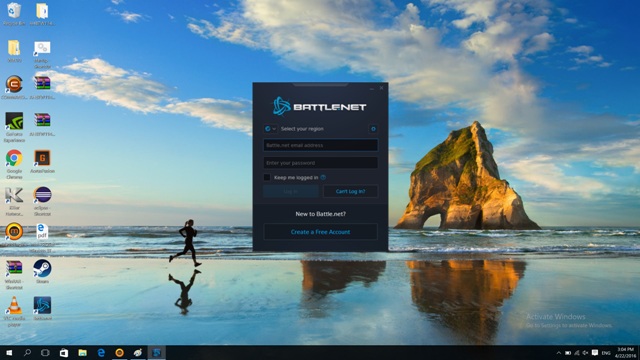
Task: Expand hidden system tray icons
Action: pos(558,353)
